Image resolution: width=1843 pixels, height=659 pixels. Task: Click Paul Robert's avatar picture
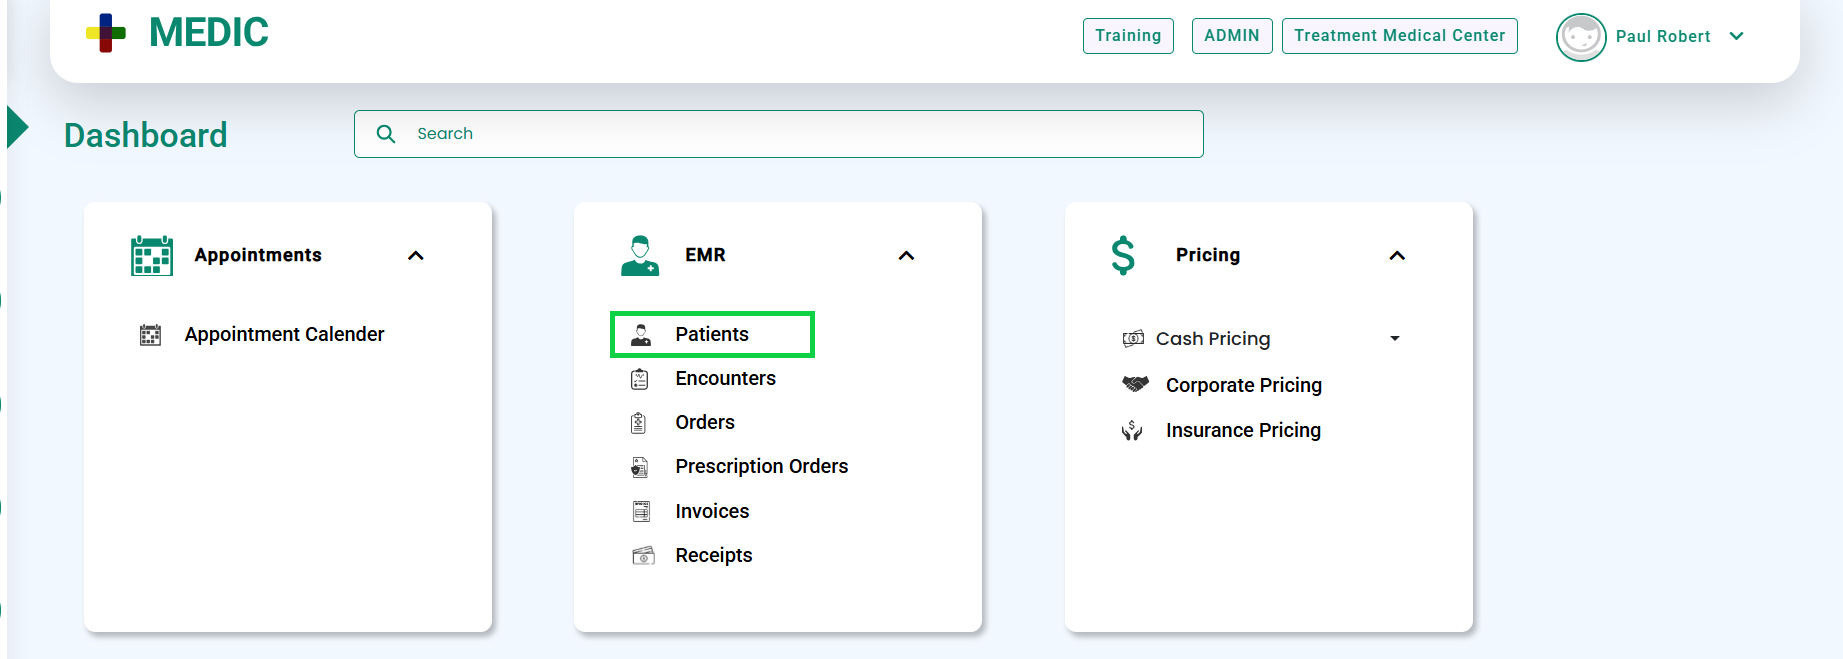(x=1580, y=37)
